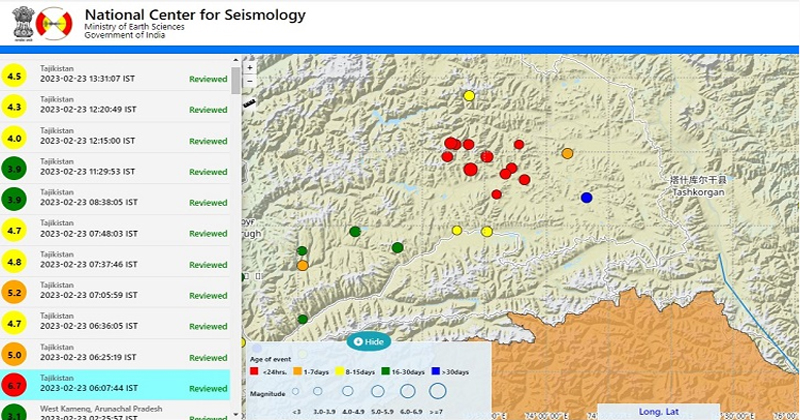Click Reviewed status for 13:31:07 event

[x=208, y=79]
